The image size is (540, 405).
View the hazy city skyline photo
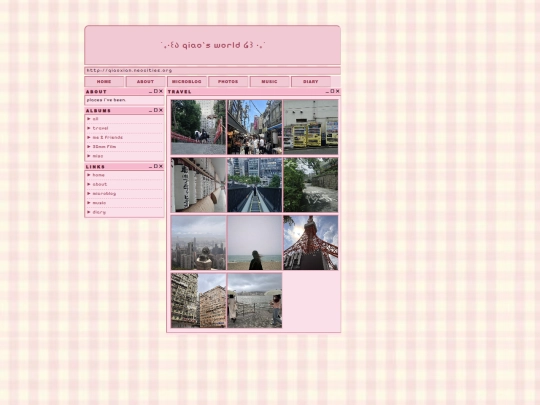(x=198, y=243)
